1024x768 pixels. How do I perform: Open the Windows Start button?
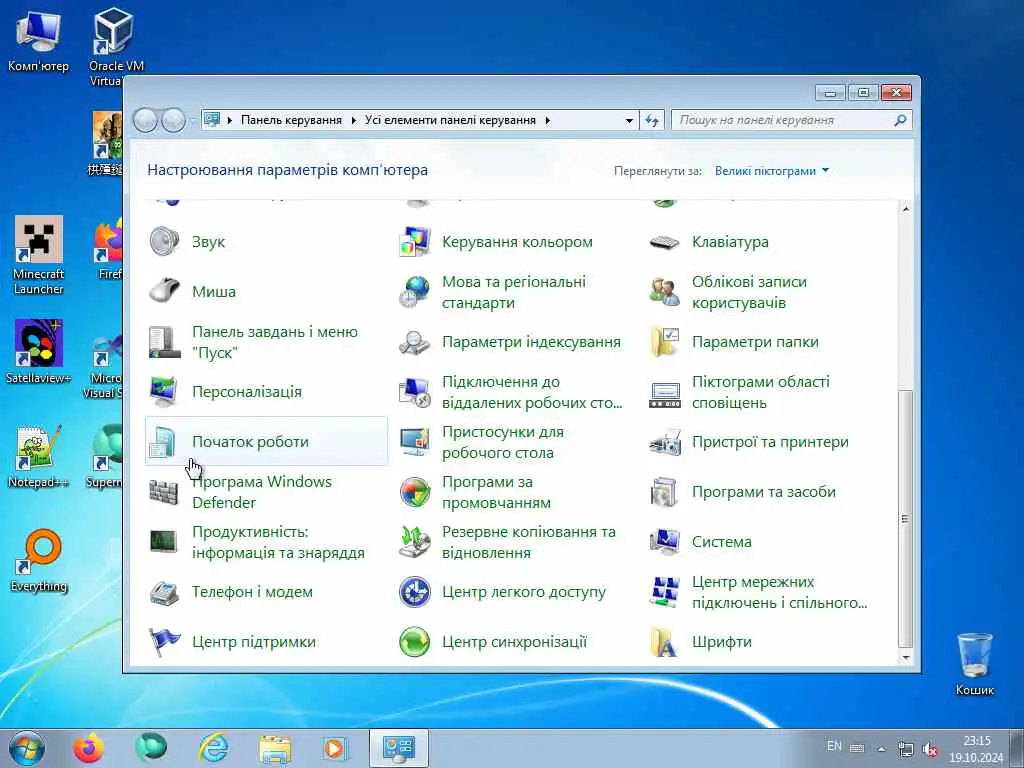[x=27, y=748]
